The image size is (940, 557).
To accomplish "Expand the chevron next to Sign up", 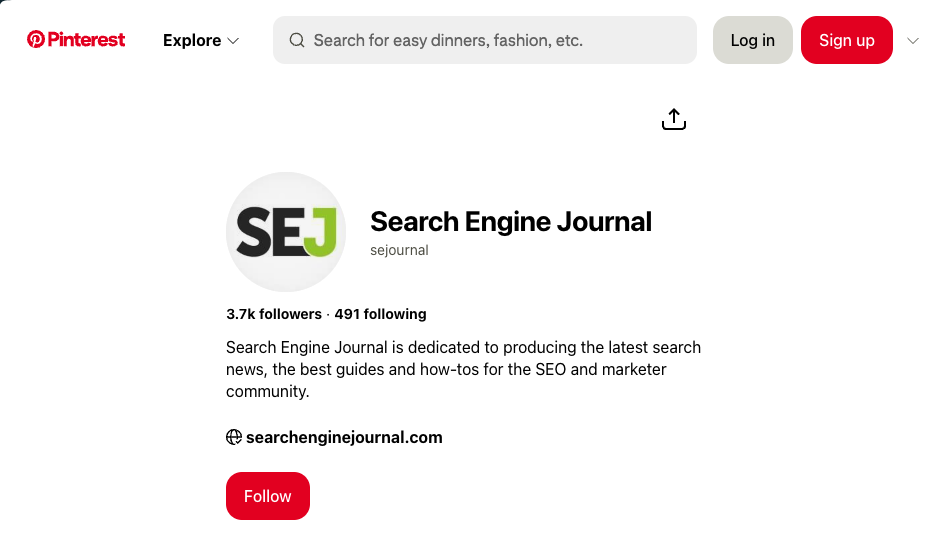I will tap(912, 41).
